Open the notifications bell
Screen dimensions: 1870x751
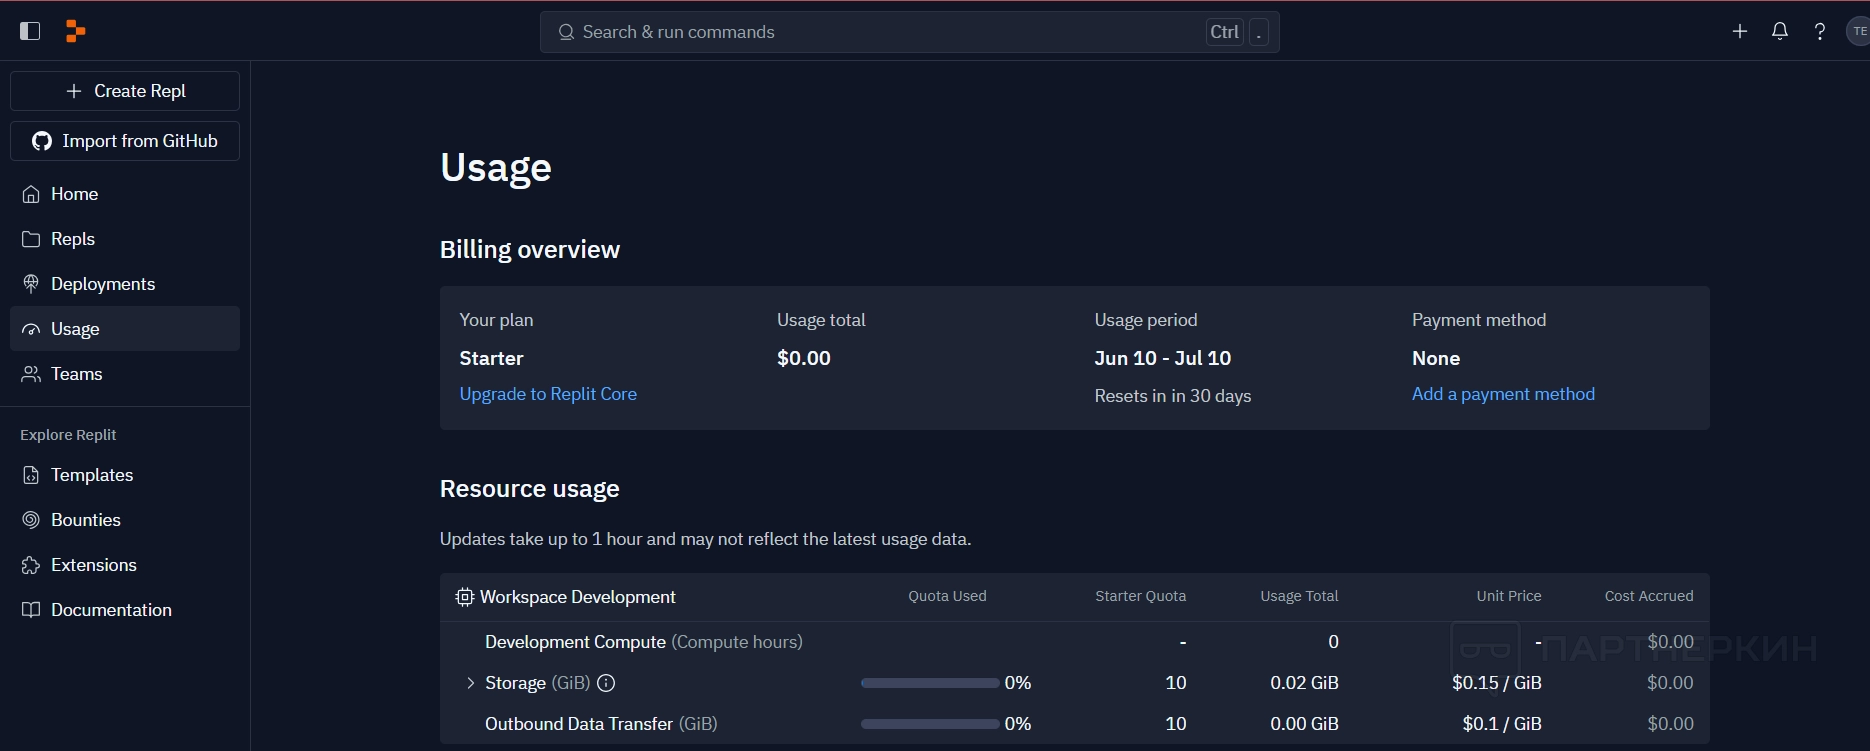(x=1780, y=31)
